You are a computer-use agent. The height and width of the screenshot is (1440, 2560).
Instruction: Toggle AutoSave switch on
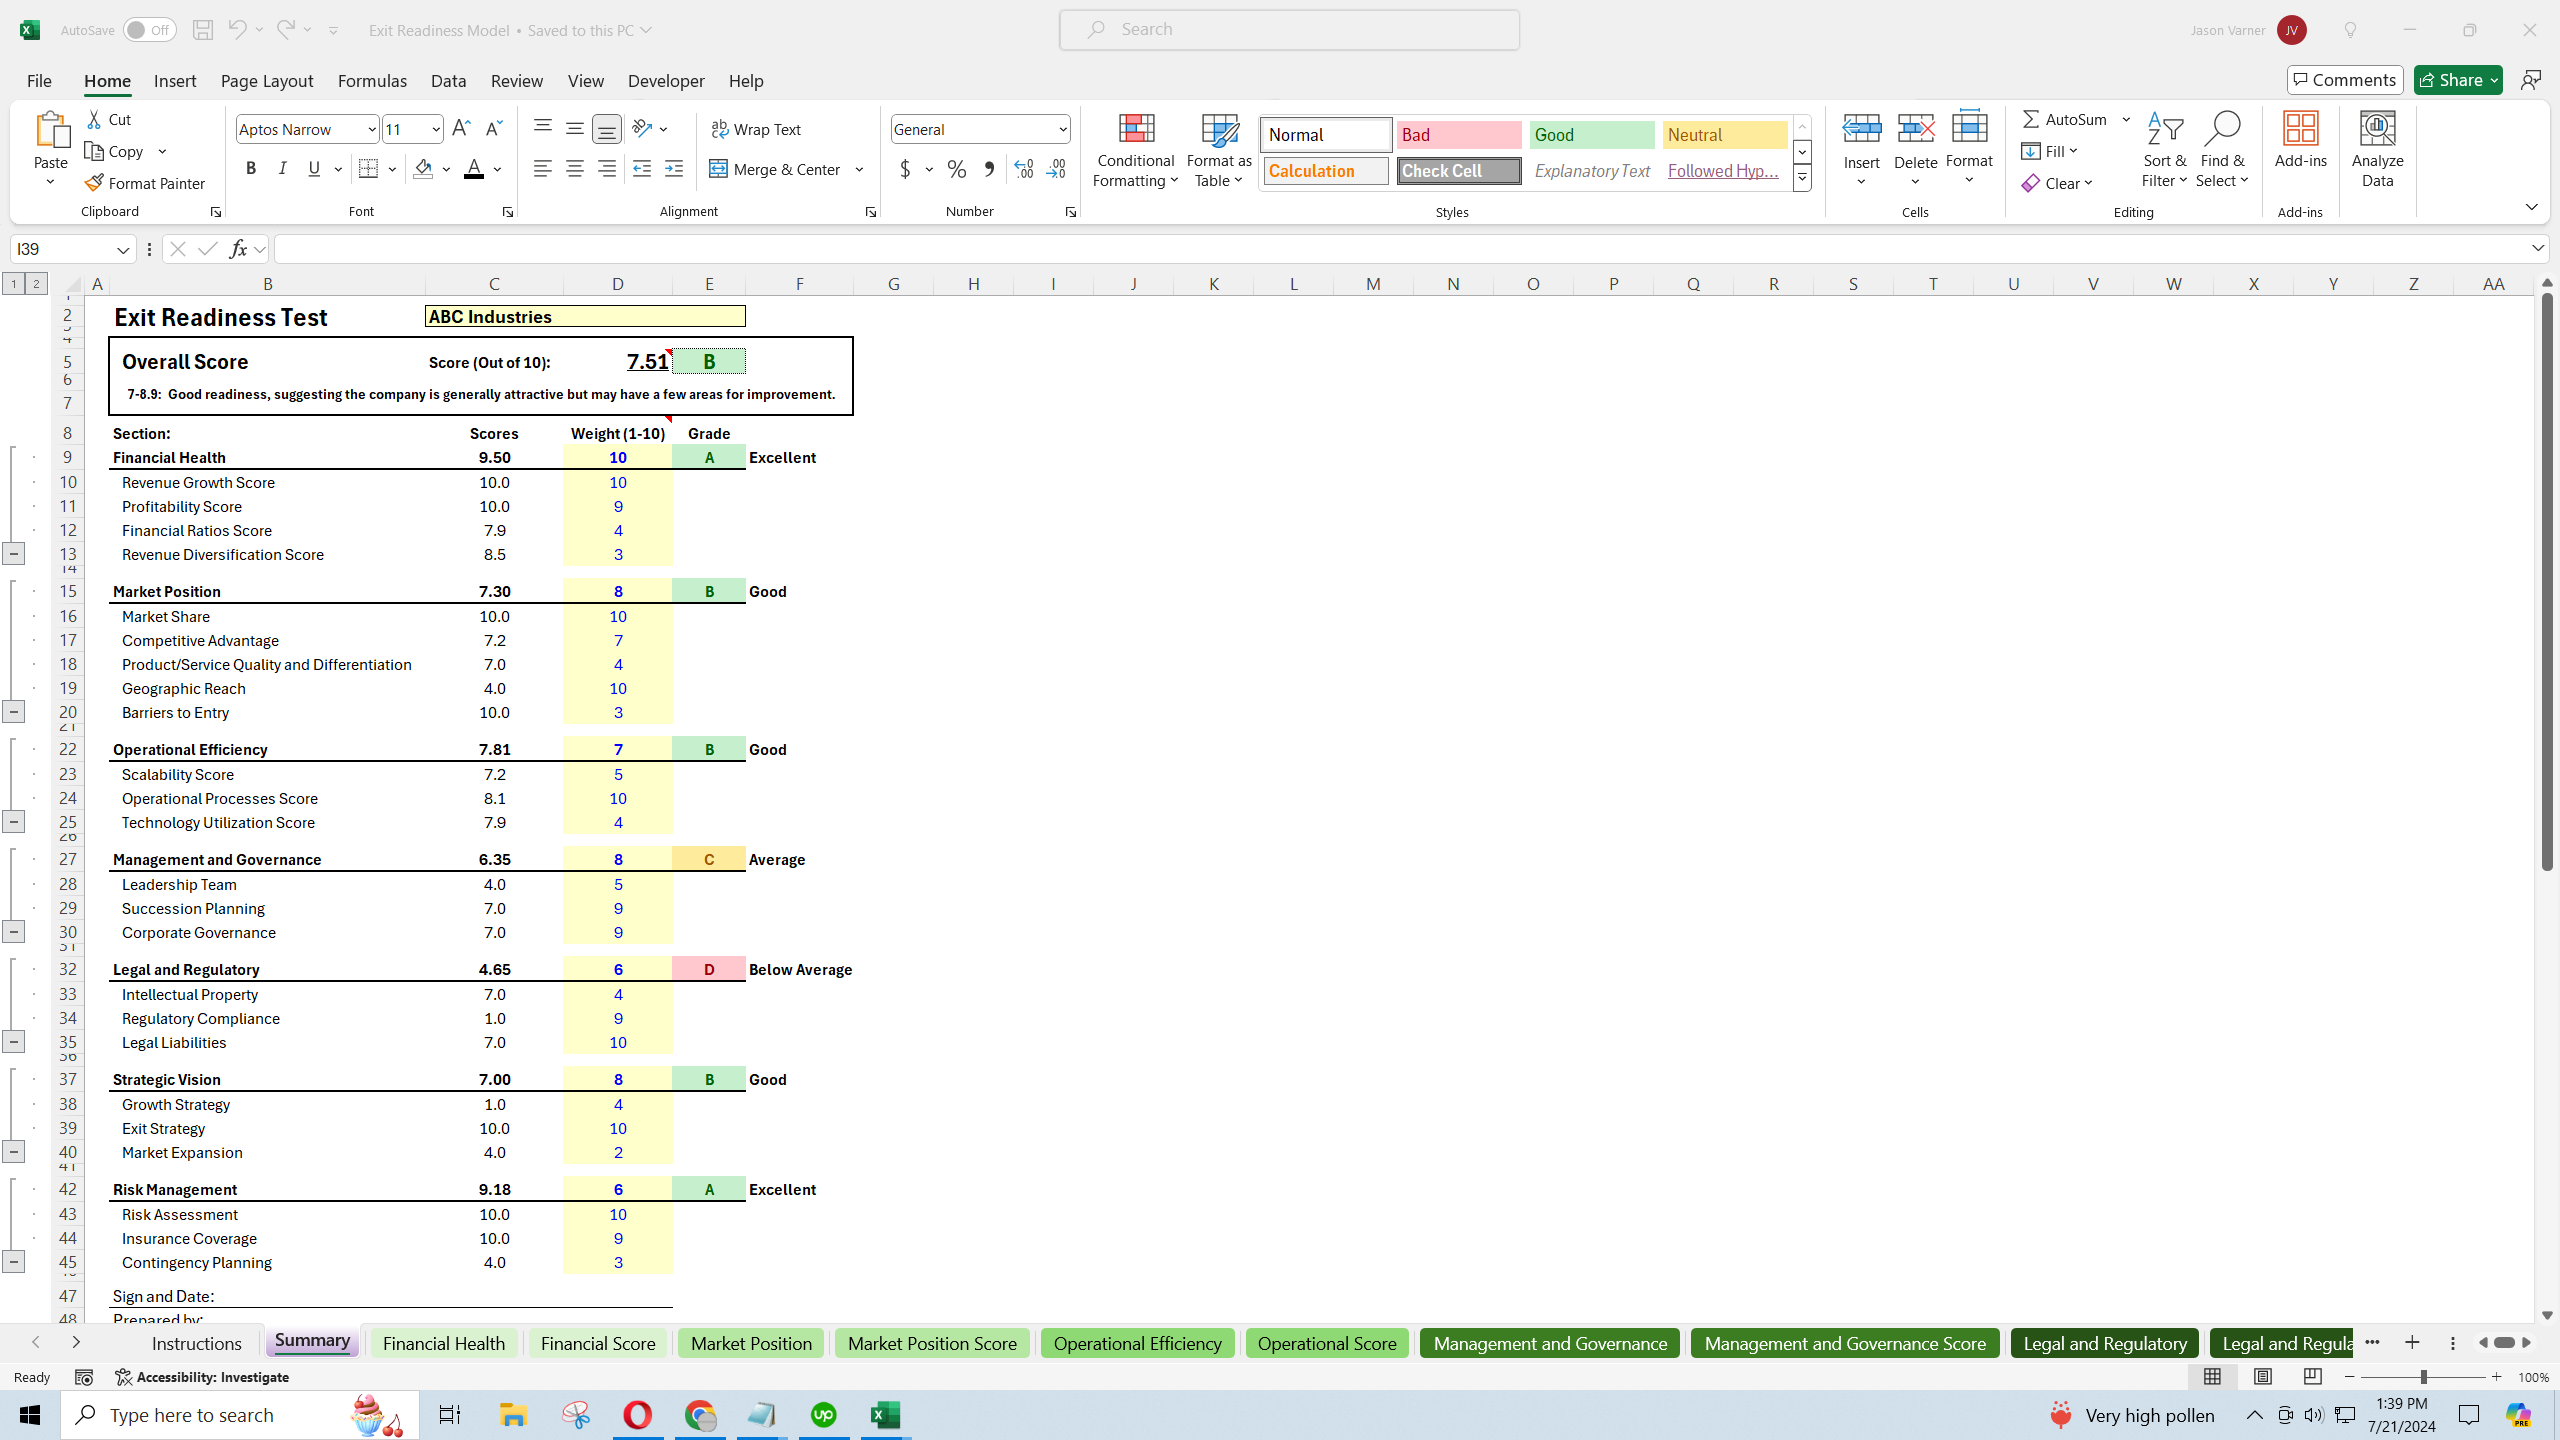pos(149,30)
